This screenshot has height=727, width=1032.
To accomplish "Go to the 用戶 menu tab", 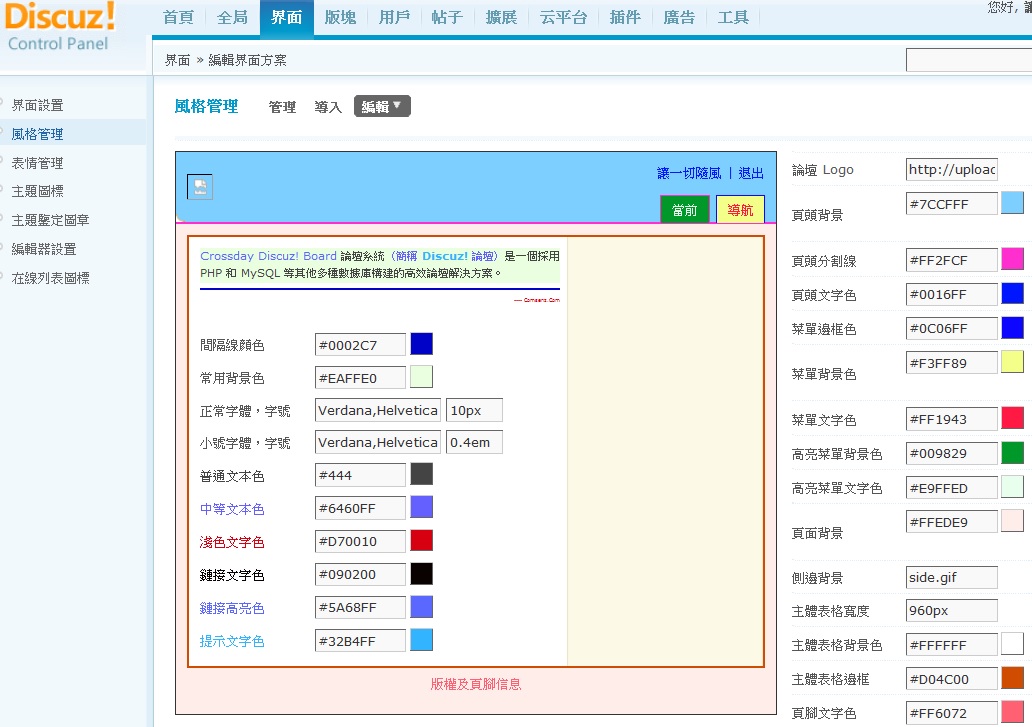I will pyautogui.click(x=394, y=18).
